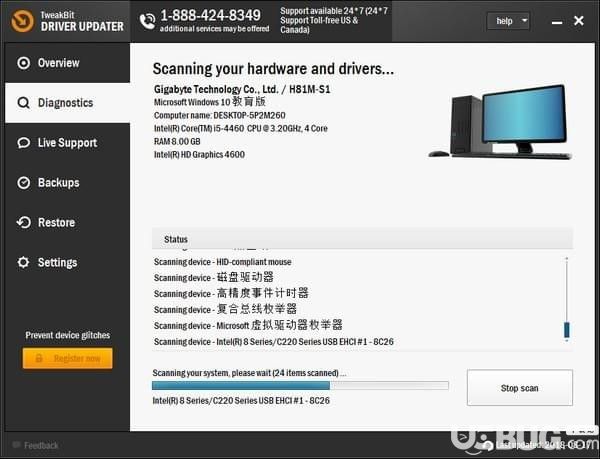This screenshot has width=600, height=459.
Task: Switch to the Restore section
Action: pyautogui.click(x=67, y=223)
